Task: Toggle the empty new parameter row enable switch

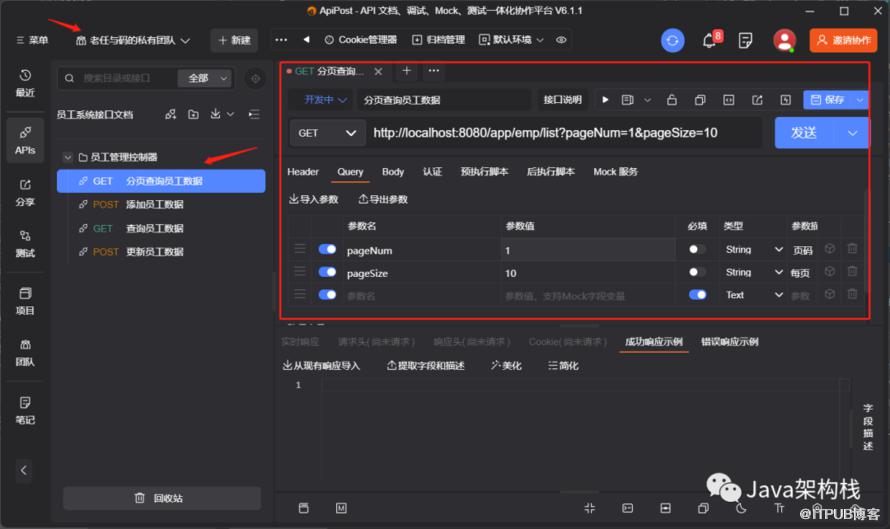Action: (328, 295)
